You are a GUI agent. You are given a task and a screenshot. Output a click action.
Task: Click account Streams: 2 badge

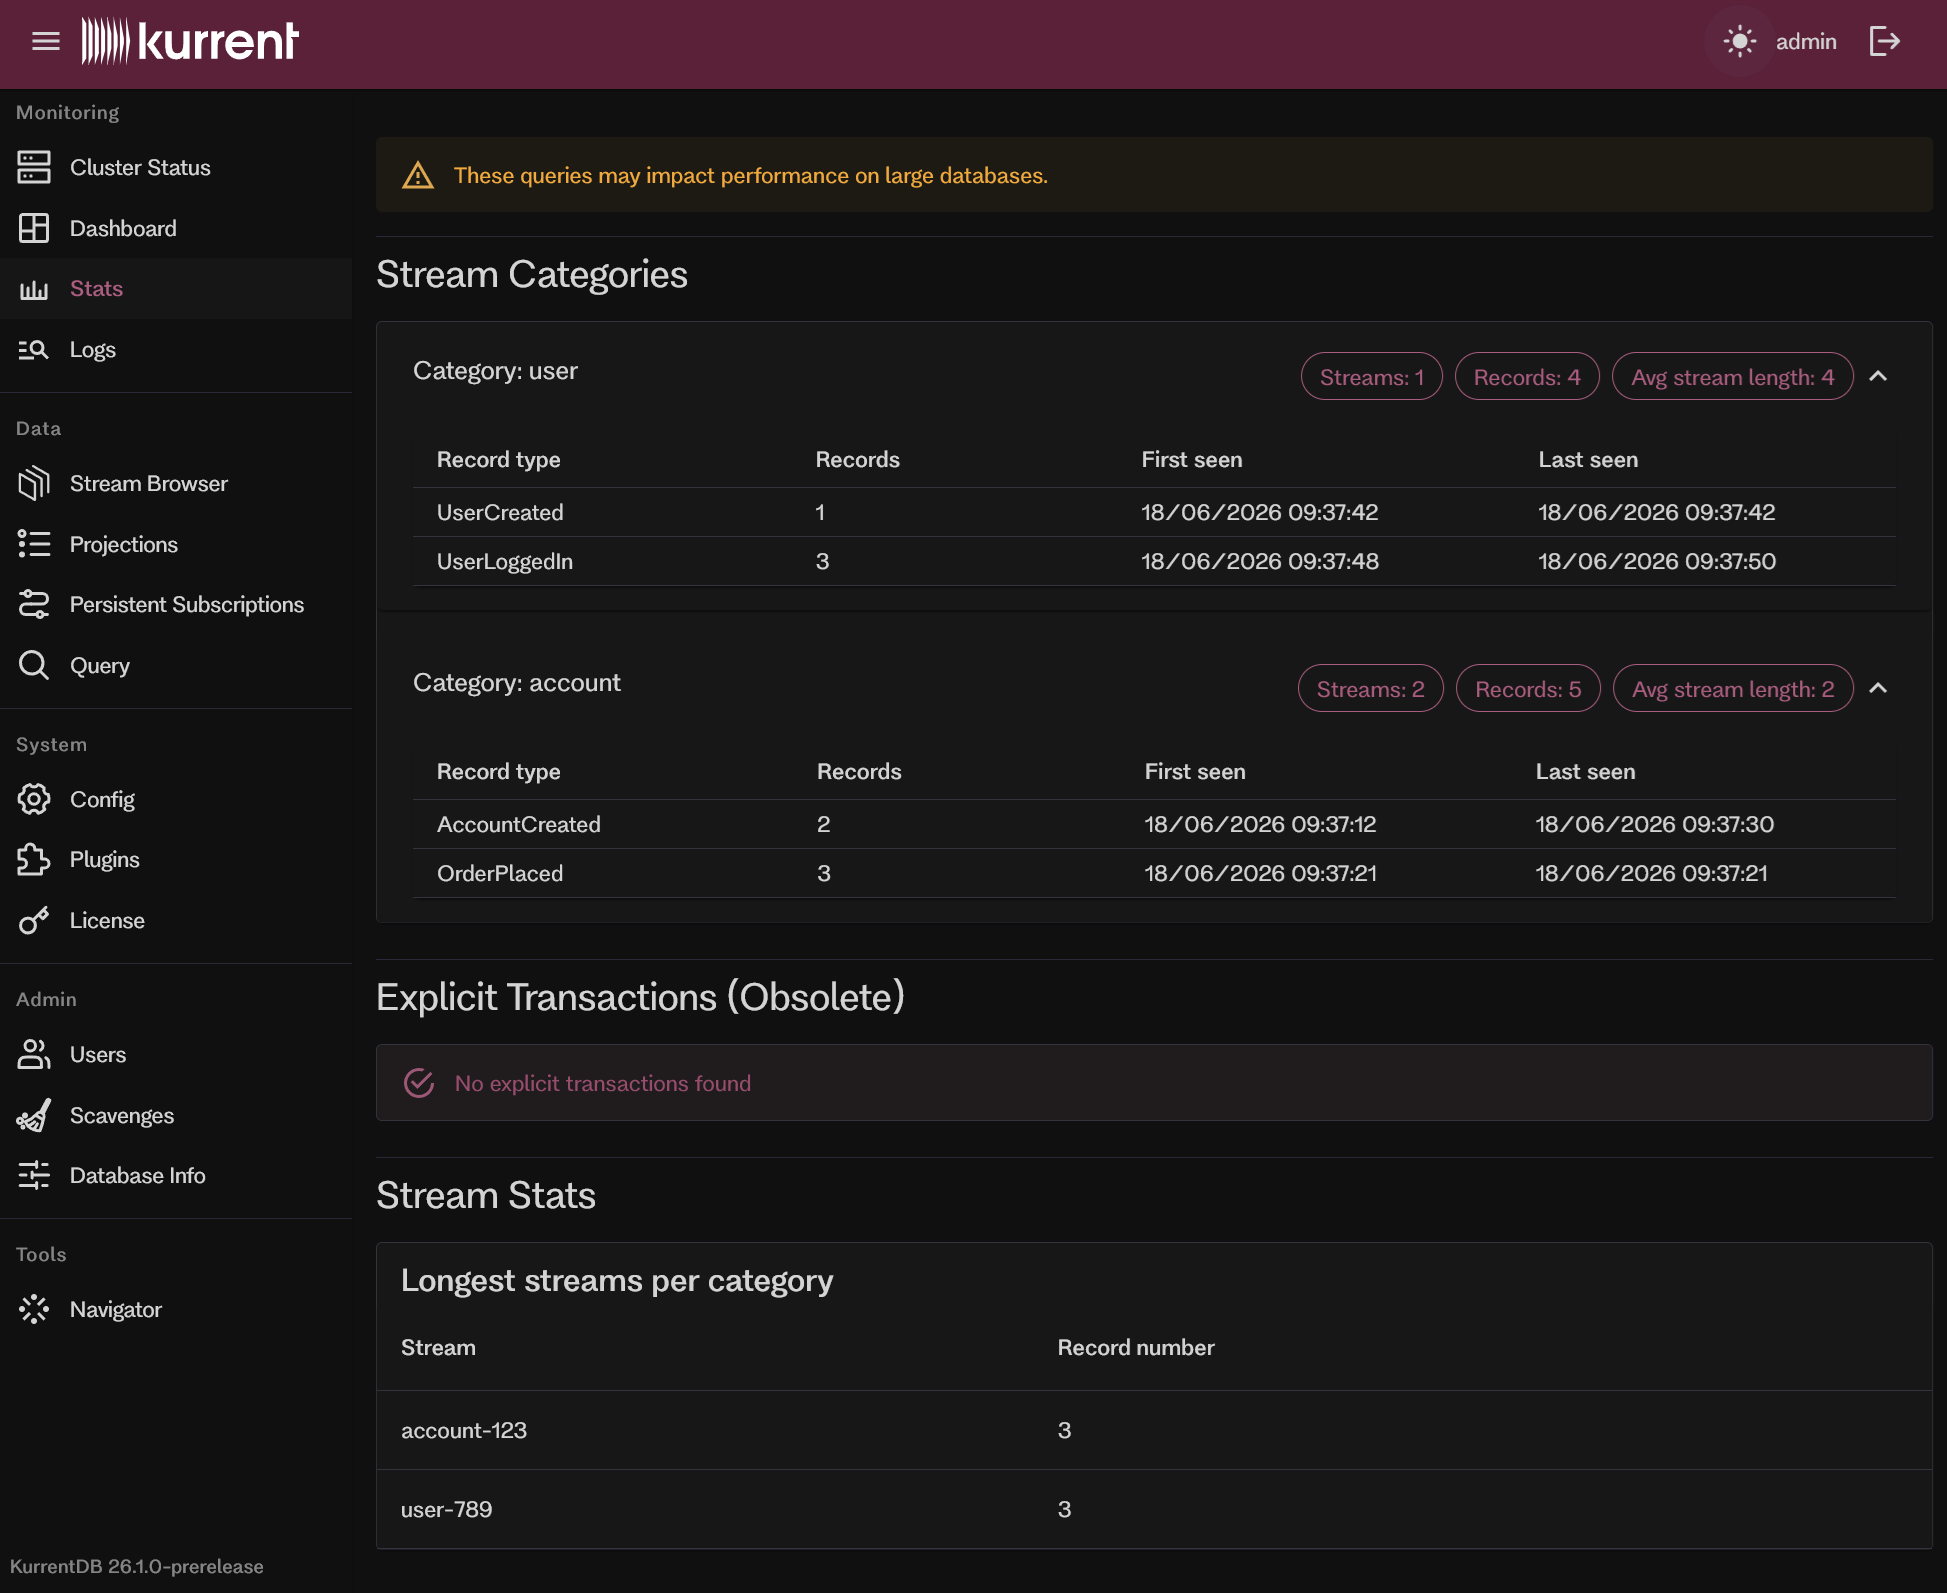[1370, 689]
